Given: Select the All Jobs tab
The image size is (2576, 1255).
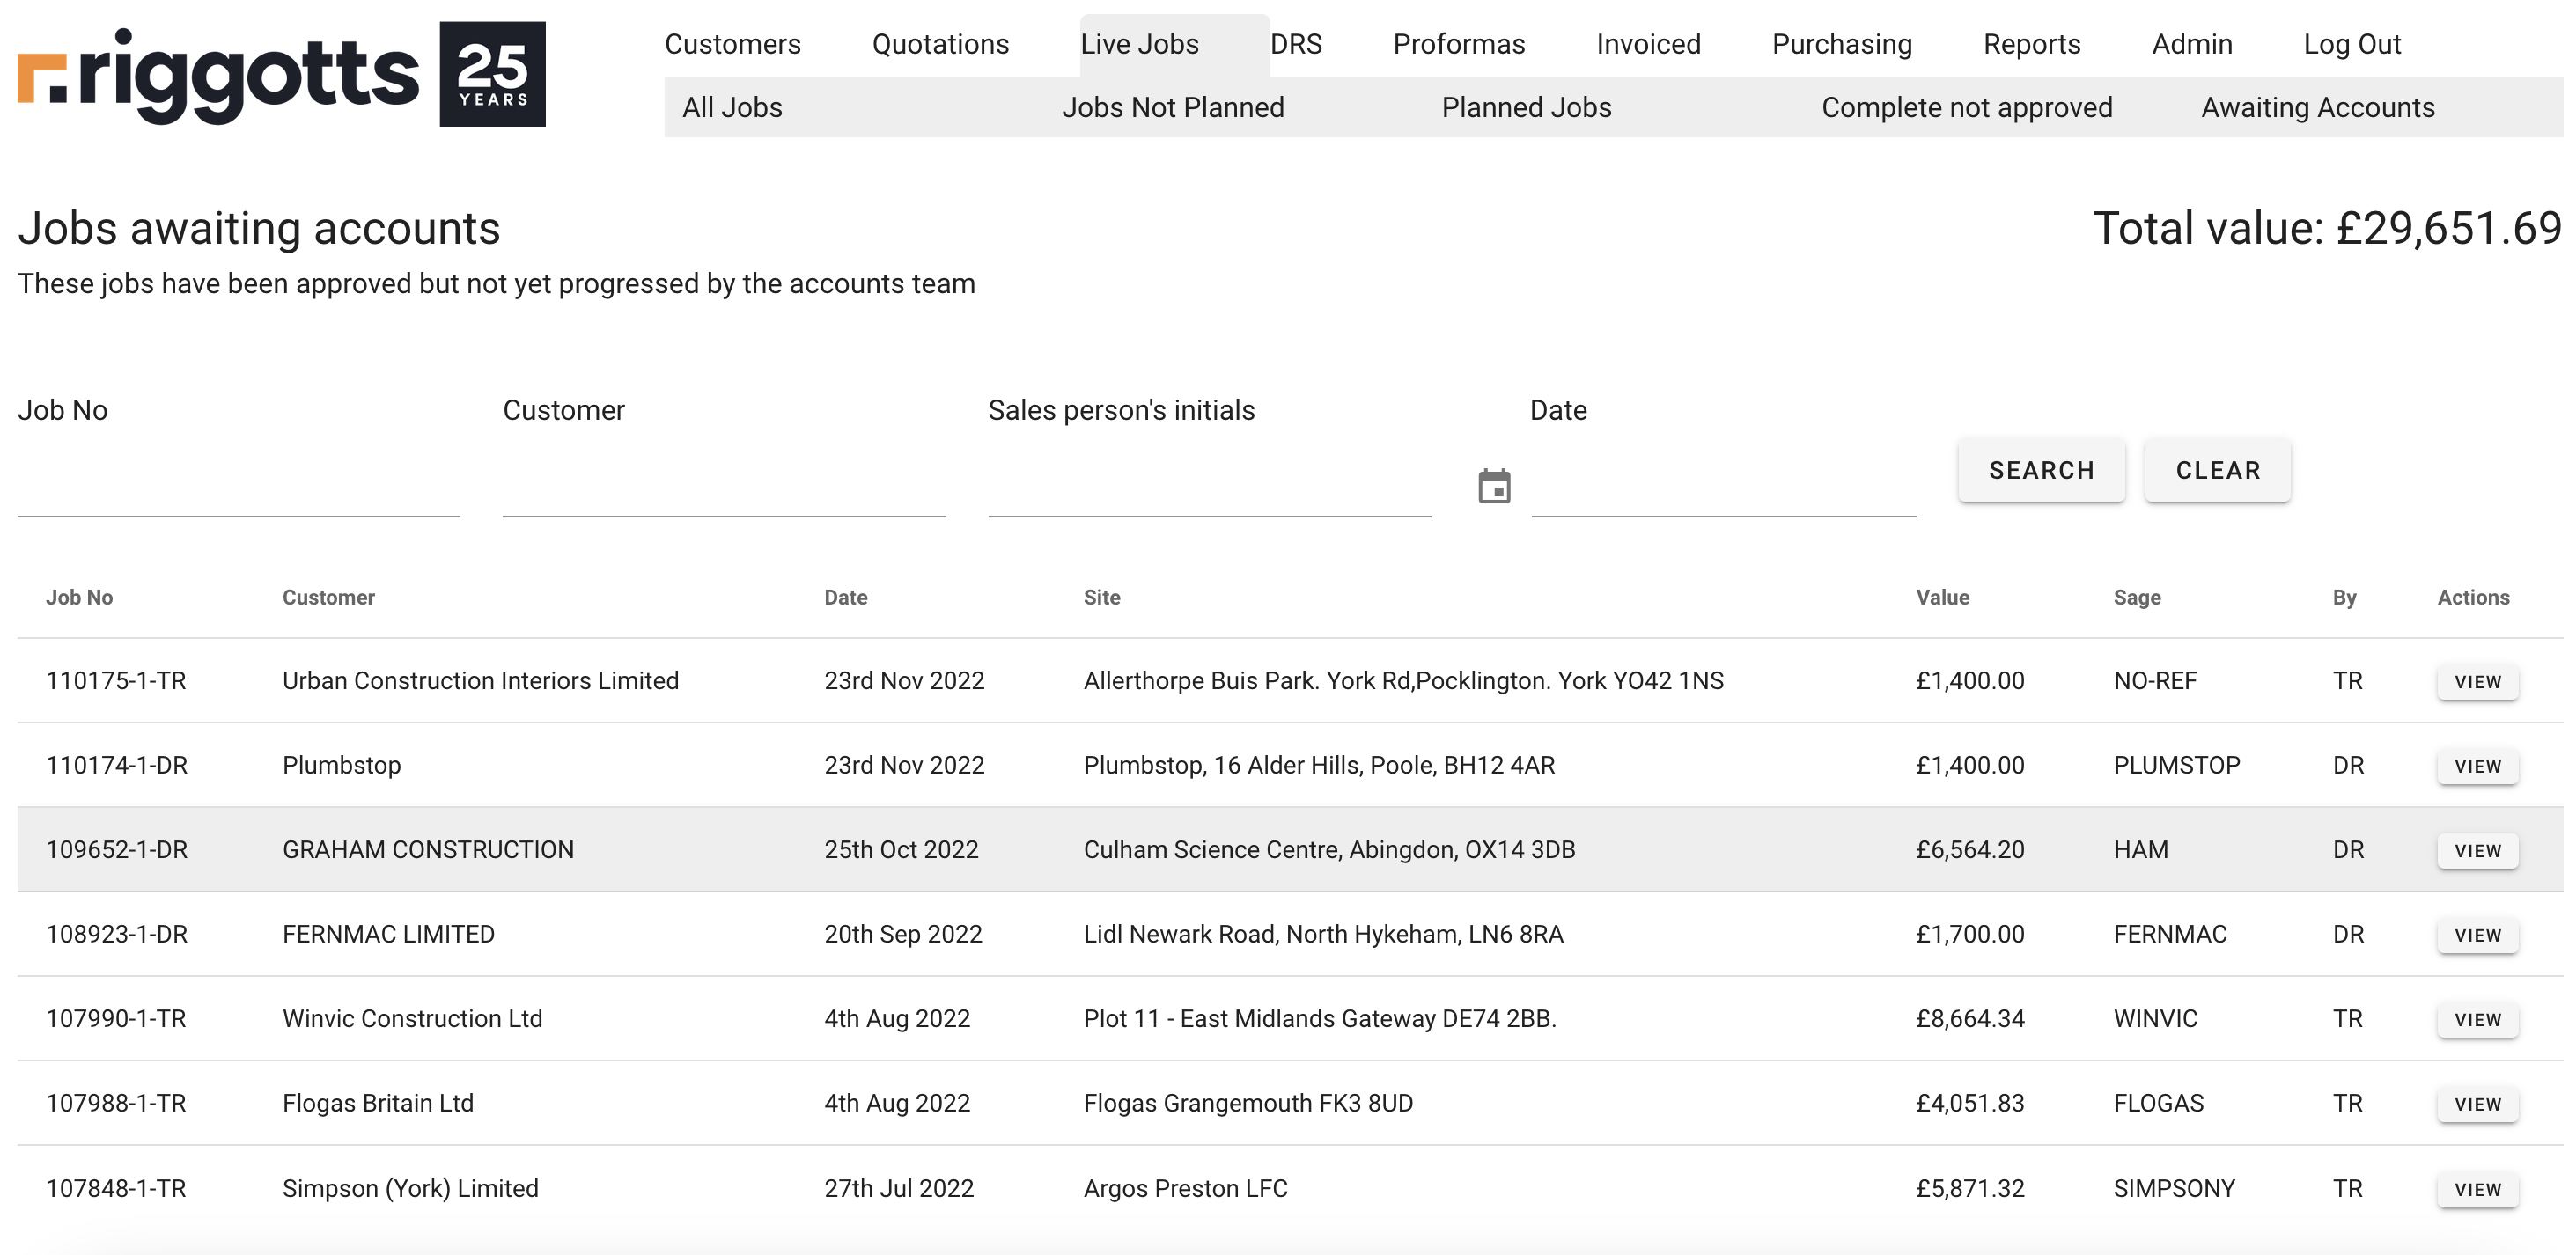Looking at the screenshot, I should [732, 107].
